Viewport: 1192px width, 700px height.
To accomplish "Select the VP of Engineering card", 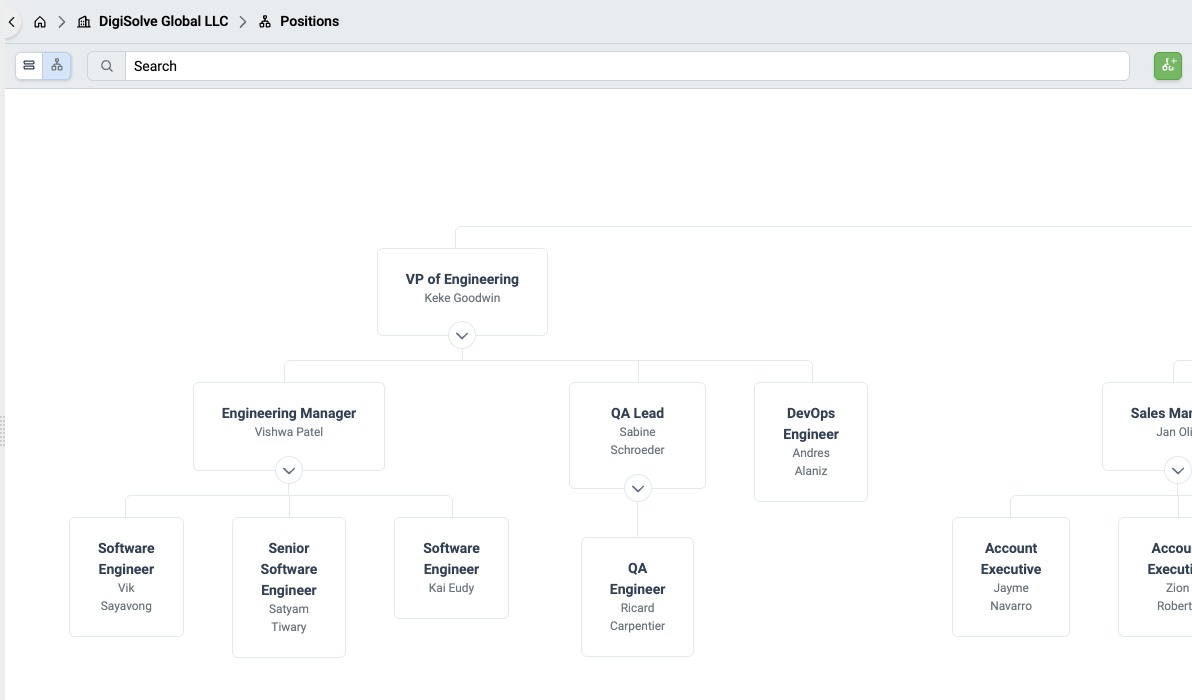I will tap(462, 292).
